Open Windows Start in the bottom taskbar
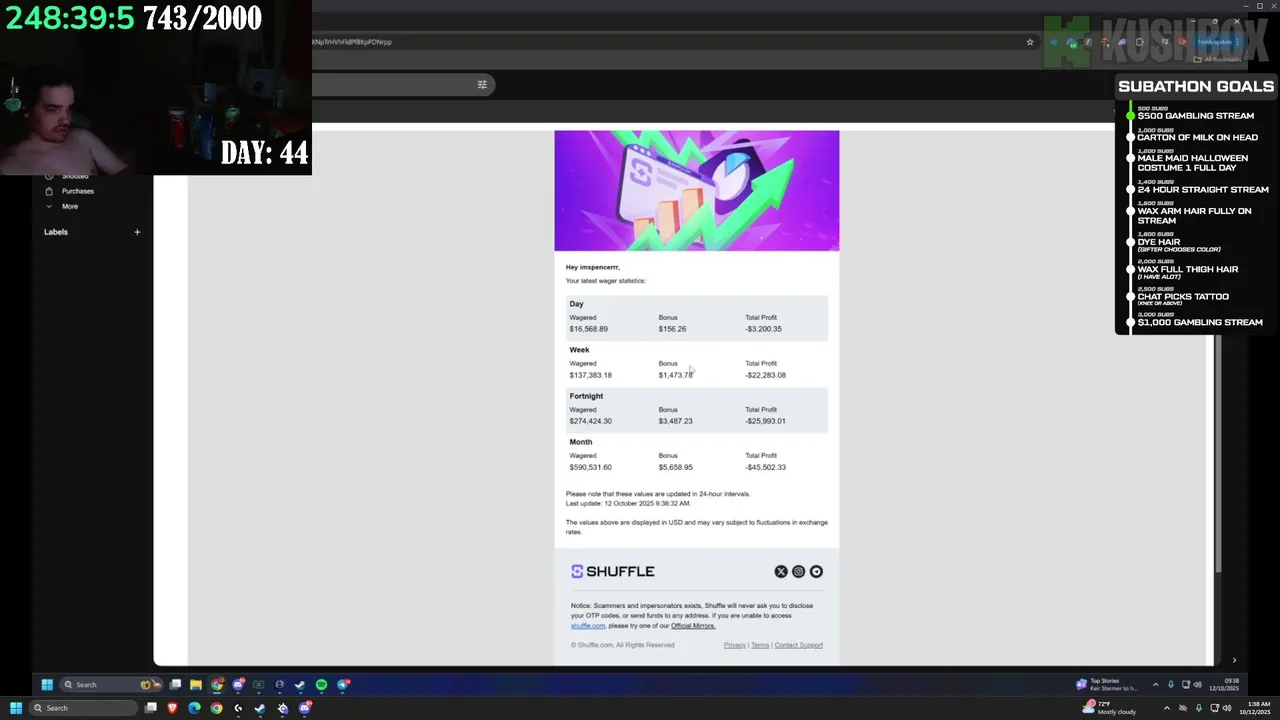This screenshot has height=720, width=1280. click(16, 708)
